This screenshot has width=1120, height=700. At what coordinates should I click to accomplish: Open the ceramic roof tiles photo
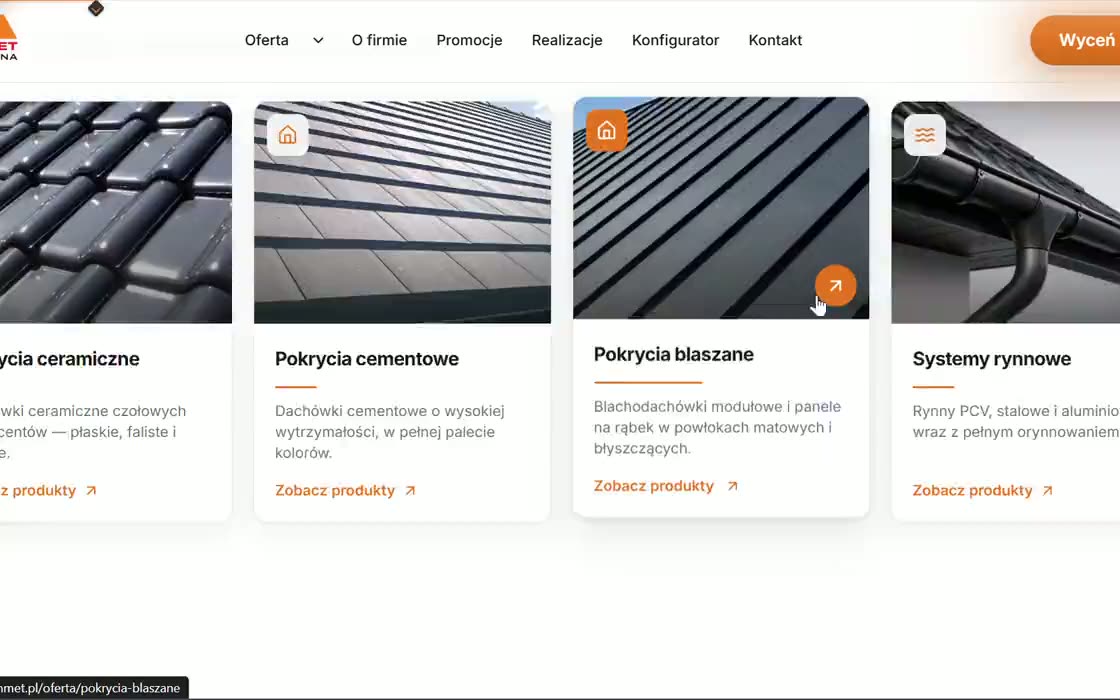coord(116,212)
